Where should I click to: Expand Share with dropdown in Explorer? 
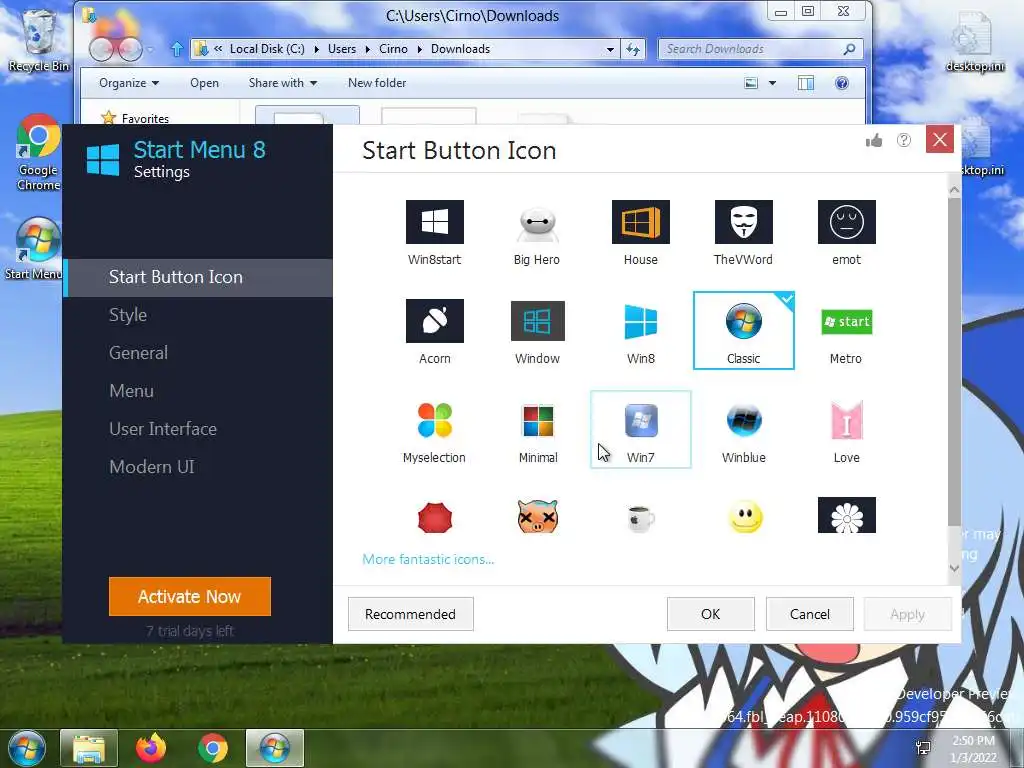(283, 83)
